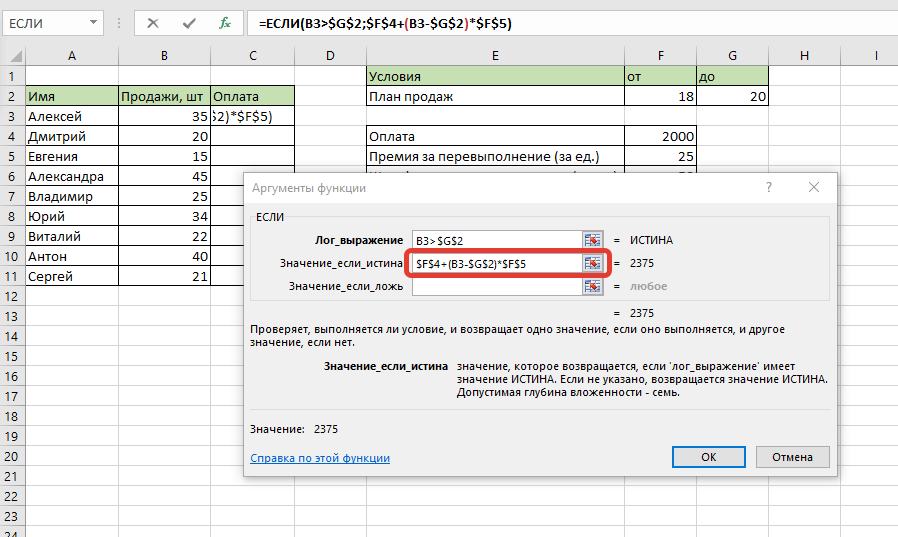Select row 12 header
The height and width of the screenshot is (537, 898).
[13, 297]
